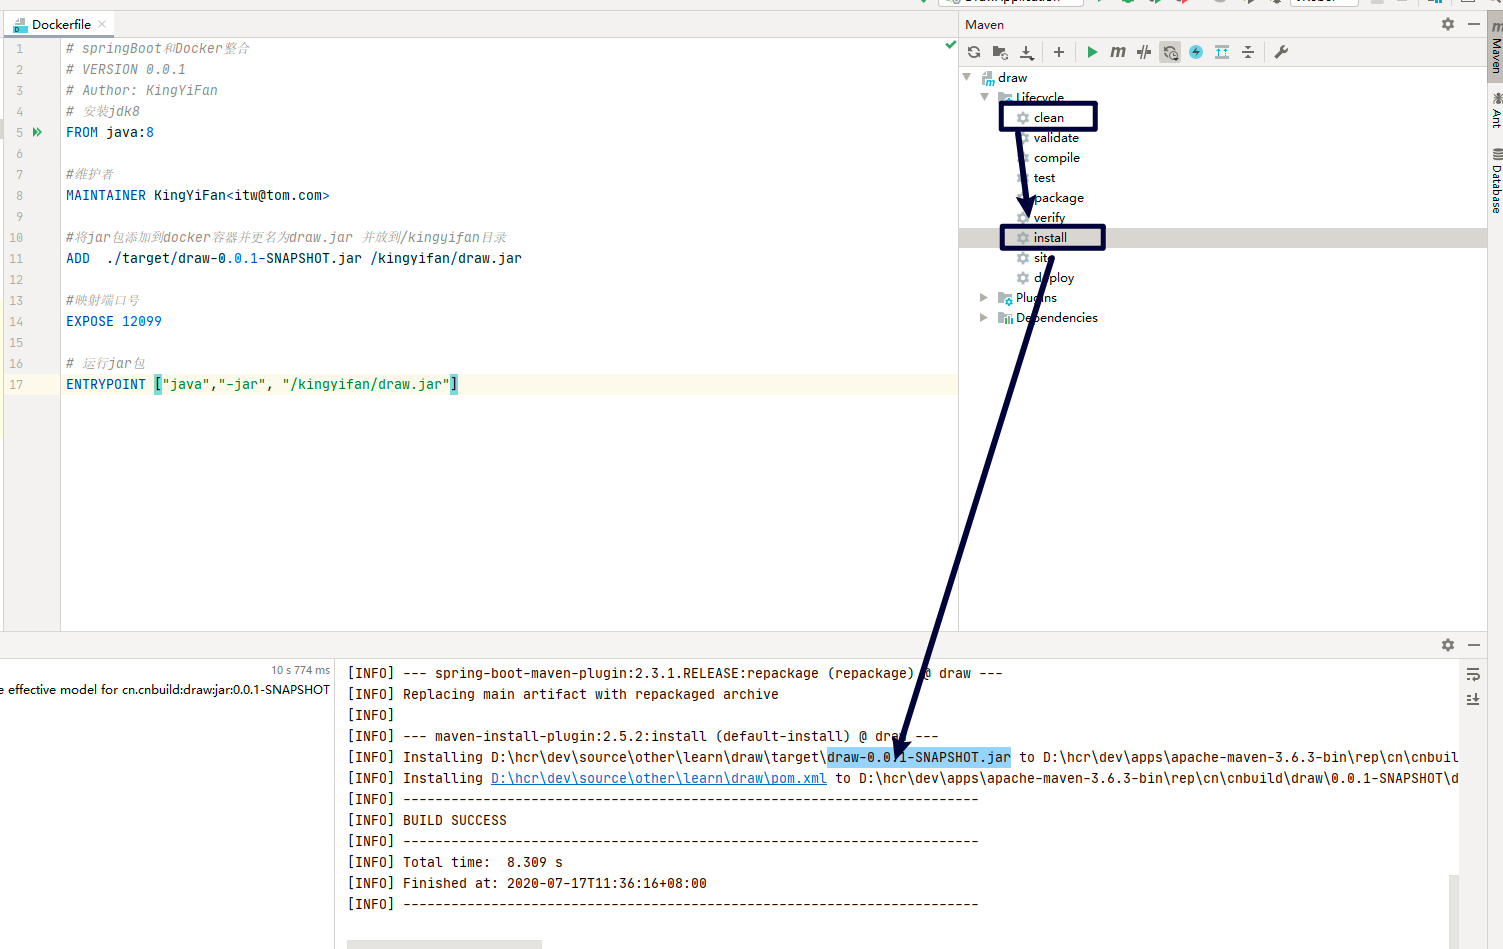Select the test lifecycle phase
Viewport: 1503px width, 949px height.
coord(1044,177)
